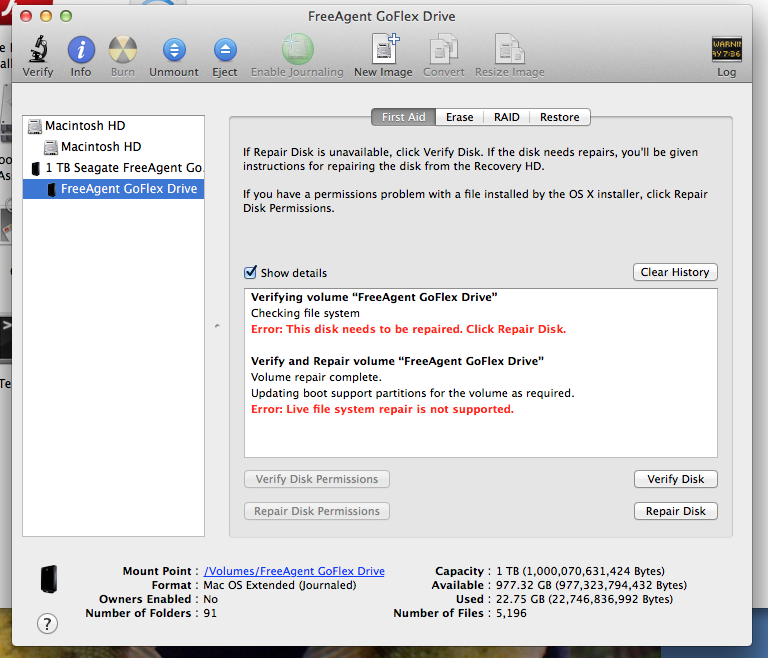Open the Info toolbar icon
Screen dimensions: 768x658
pos(81,49)
